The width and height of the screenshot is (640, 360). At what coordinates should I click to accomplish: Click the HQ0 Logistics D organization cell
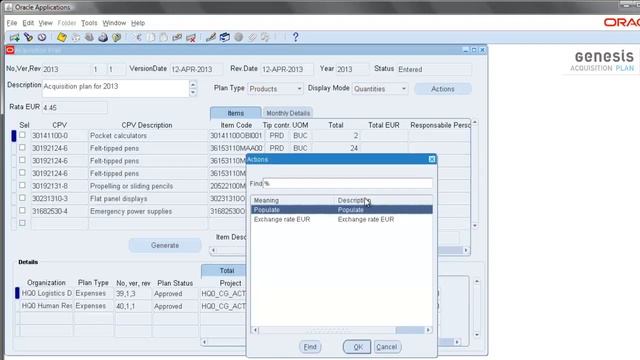tap(47, 293)
